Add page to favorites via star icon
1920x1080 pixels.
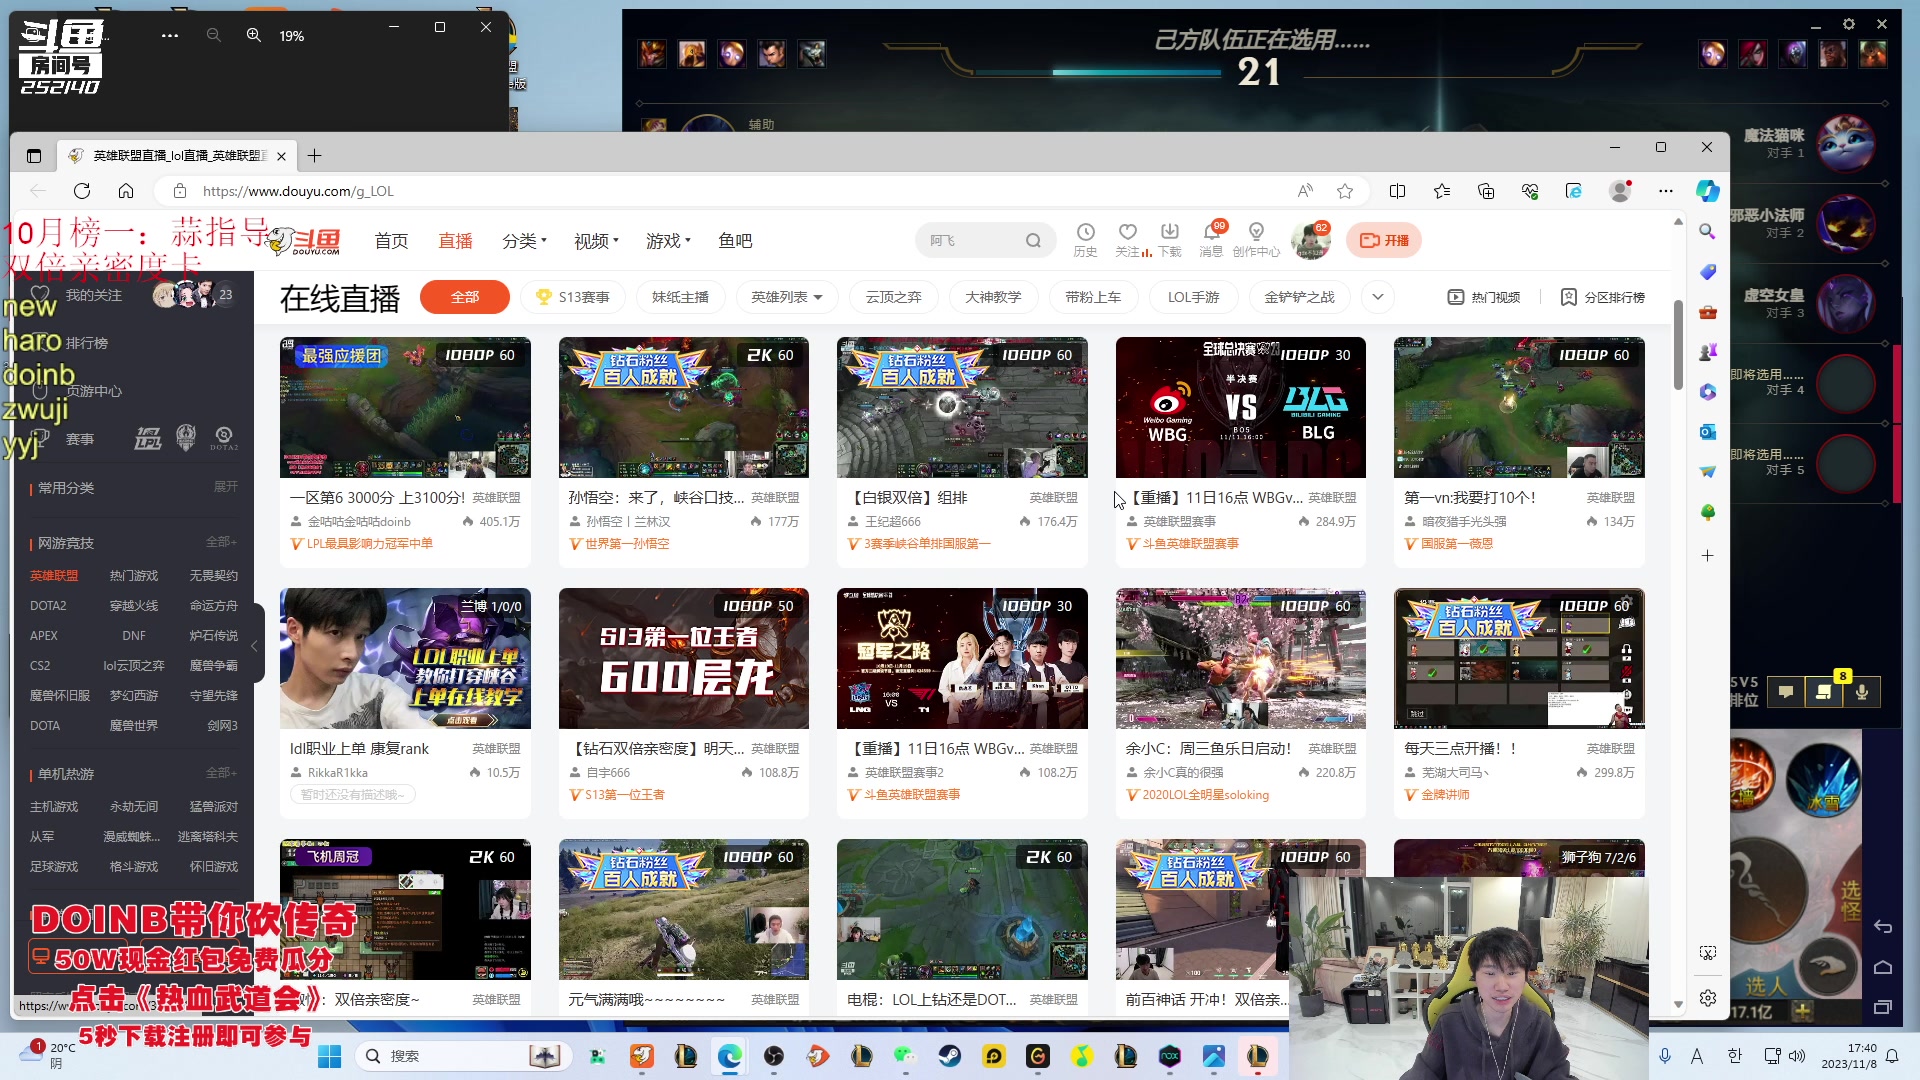coord(1345,191)
